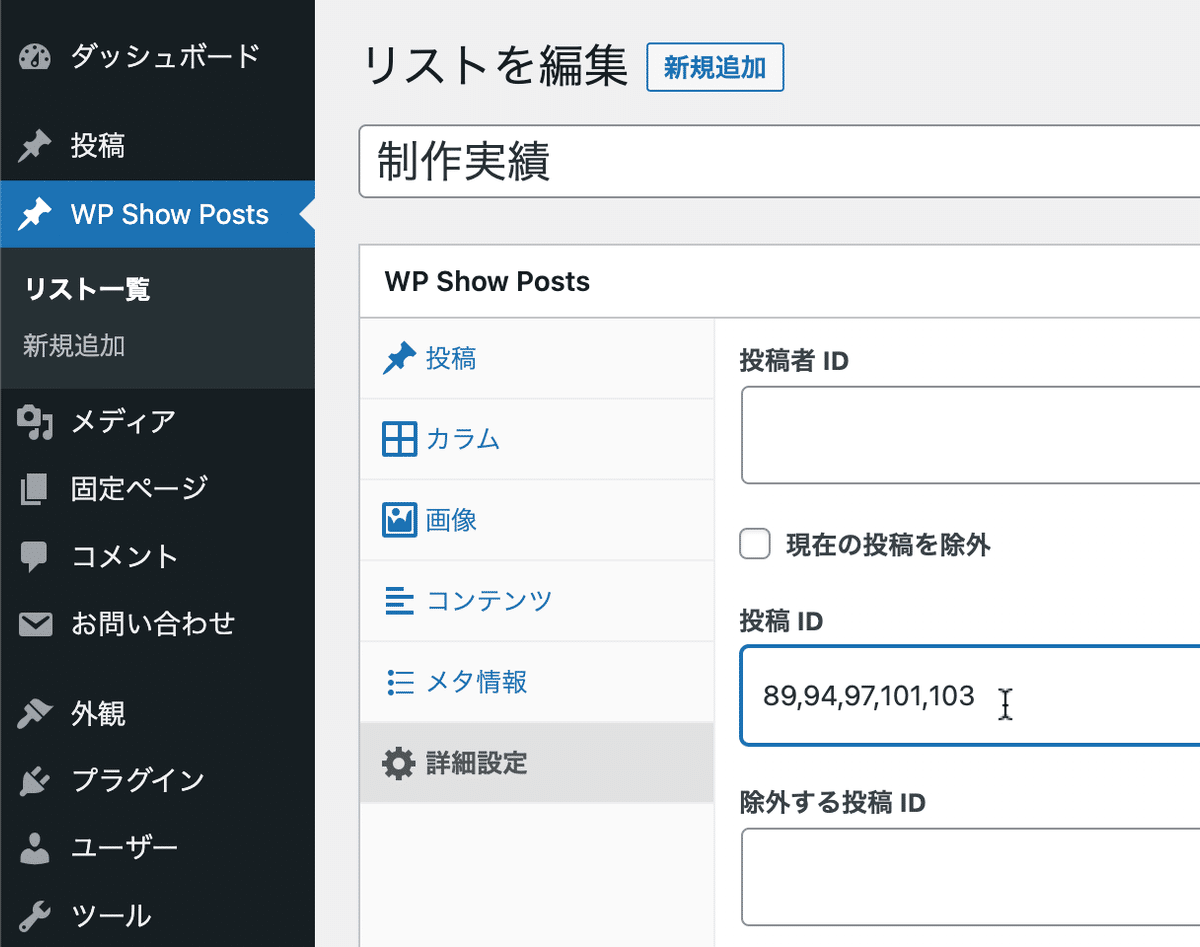Screen dimensions: 1200x947
Task: Click the grid icon for カラム tab
Action: 399,439
